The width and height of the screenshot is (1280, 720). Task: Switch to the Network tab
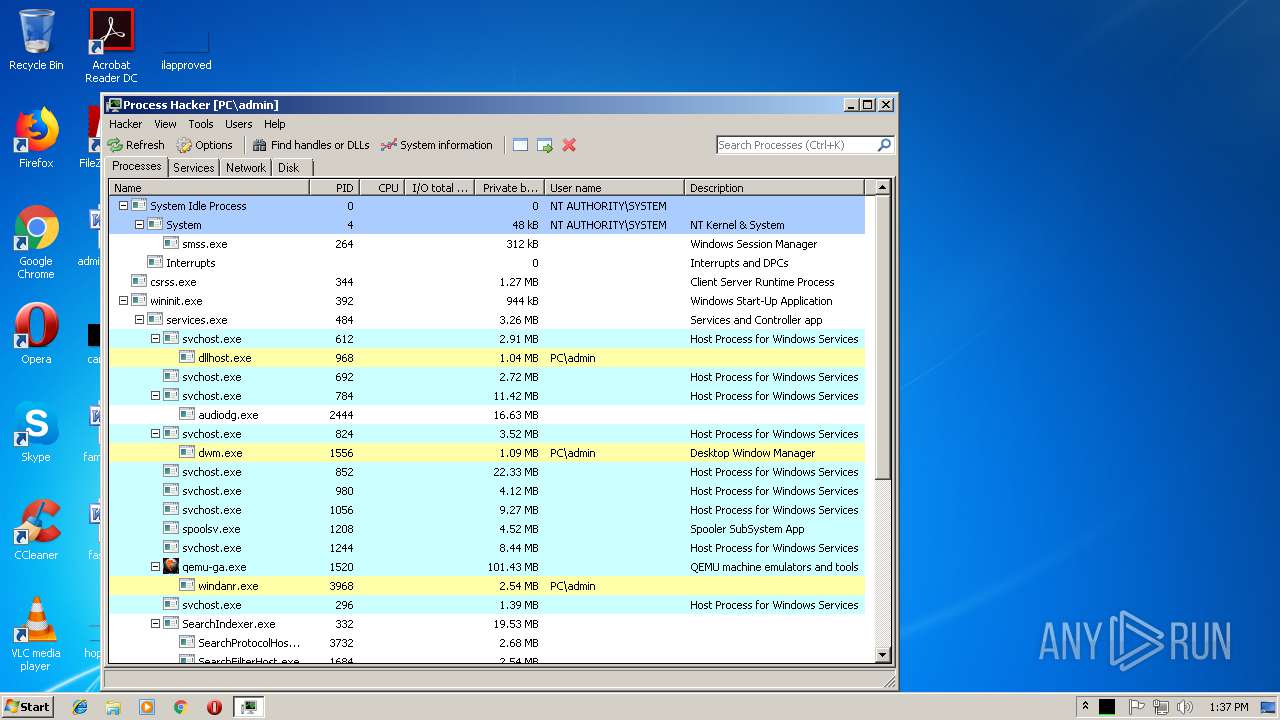[x=245, y=168]
